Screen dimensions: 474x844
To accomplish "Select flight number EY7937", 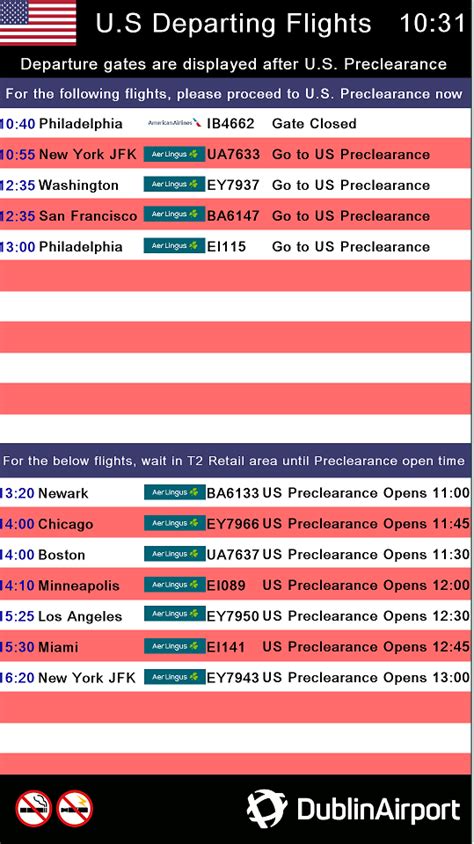I will click(x=233, y=185).
